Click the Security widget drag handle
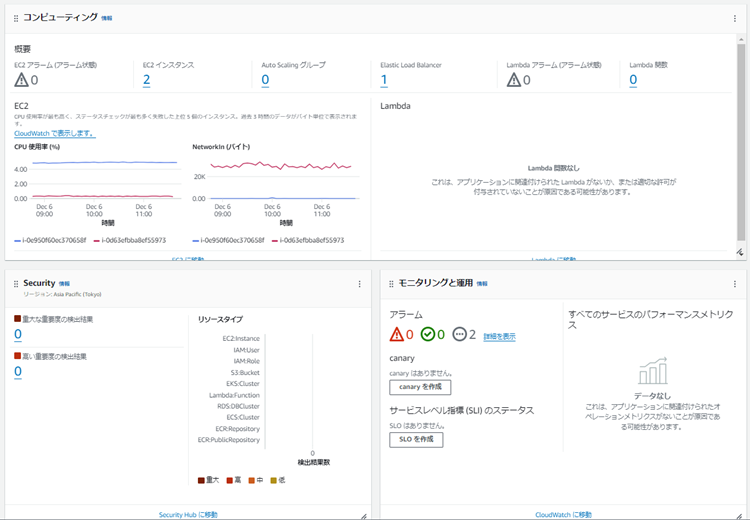This screenshot has height=520, width=750. (x=16, y=284)
